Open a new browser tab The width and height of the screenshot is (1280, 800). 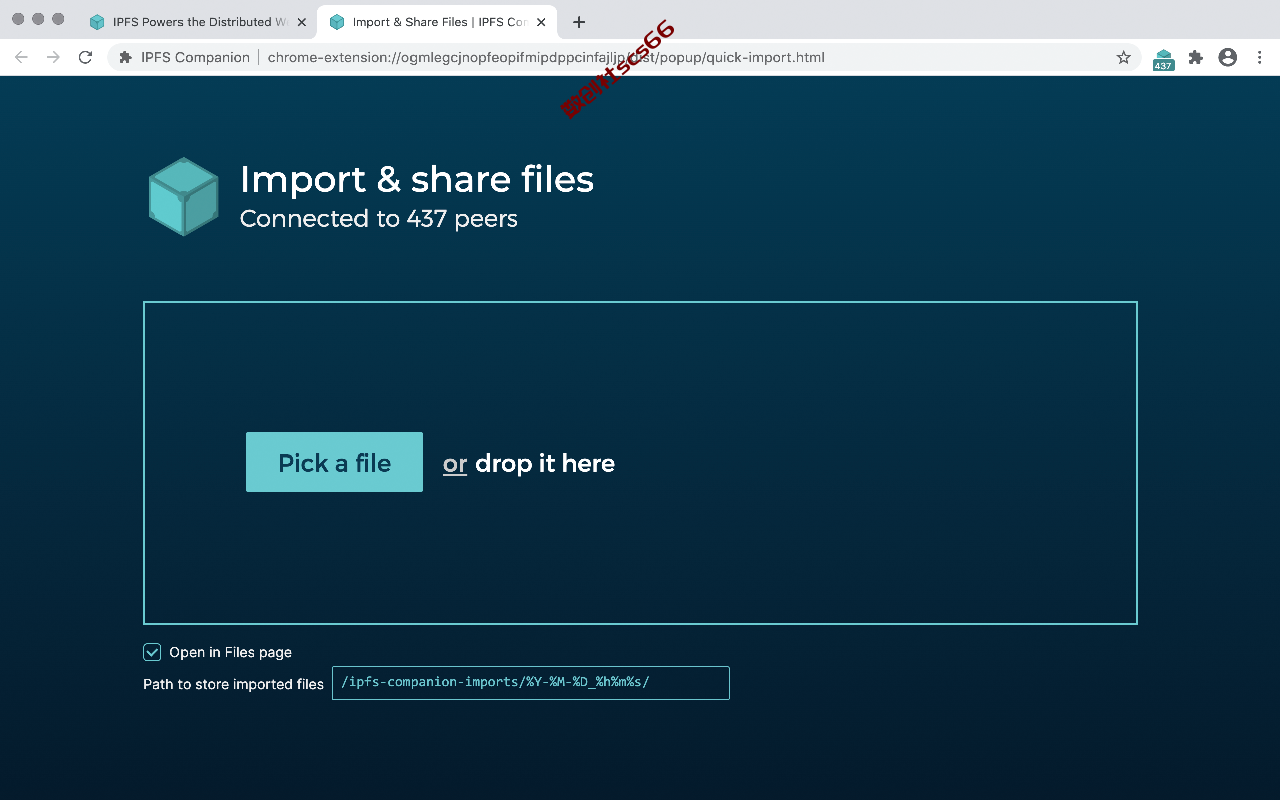[579, 22]
